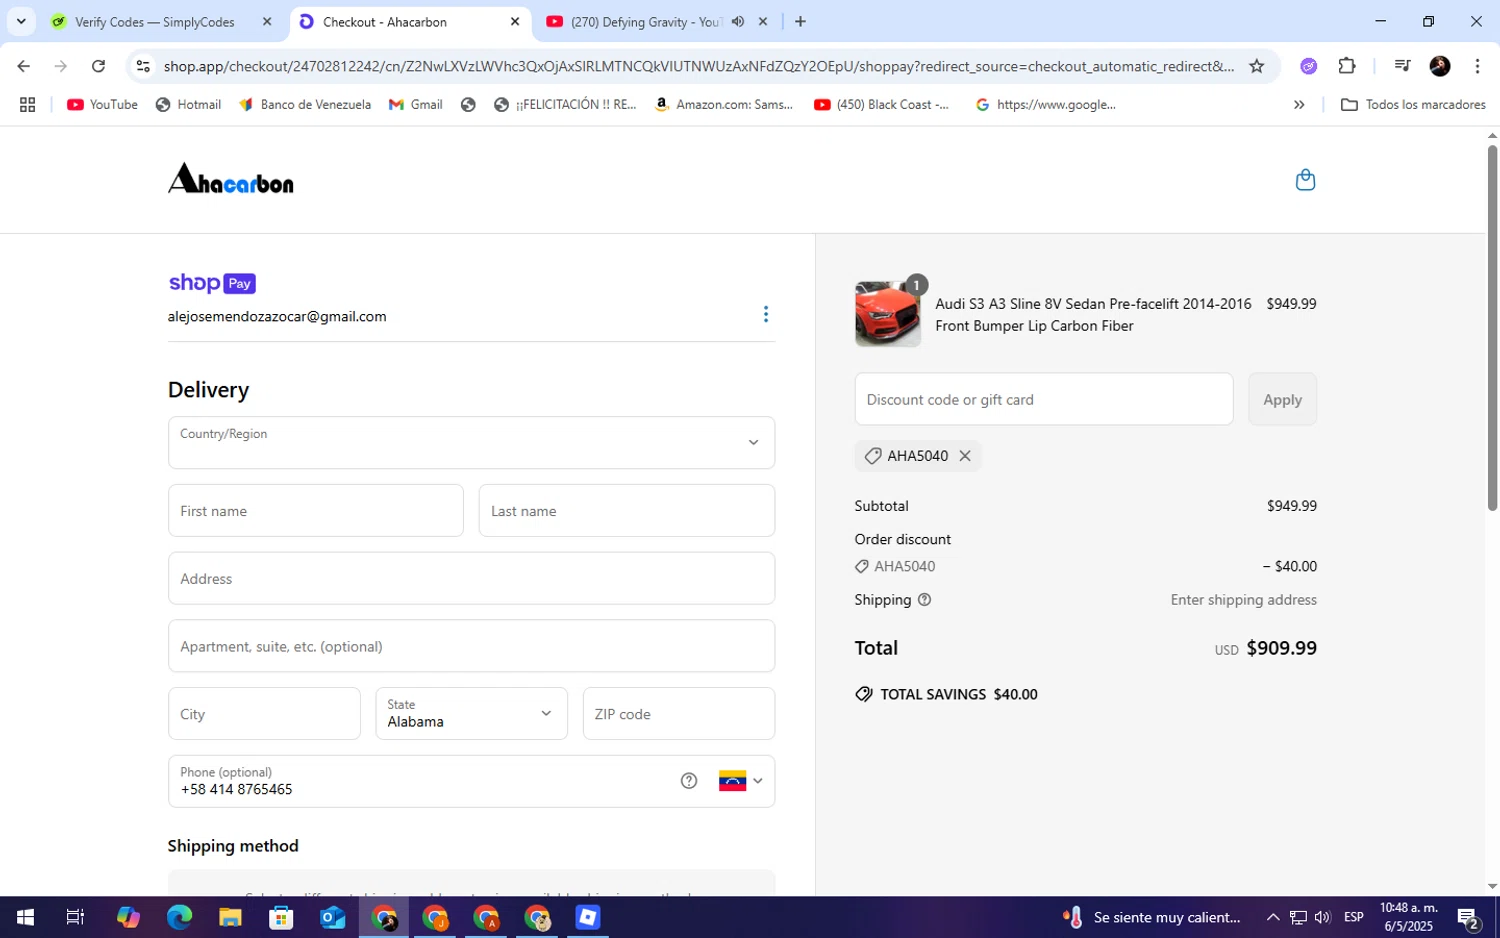Open Gmail bookmark
1500x938 pixels.
click(x=415, y=104)
